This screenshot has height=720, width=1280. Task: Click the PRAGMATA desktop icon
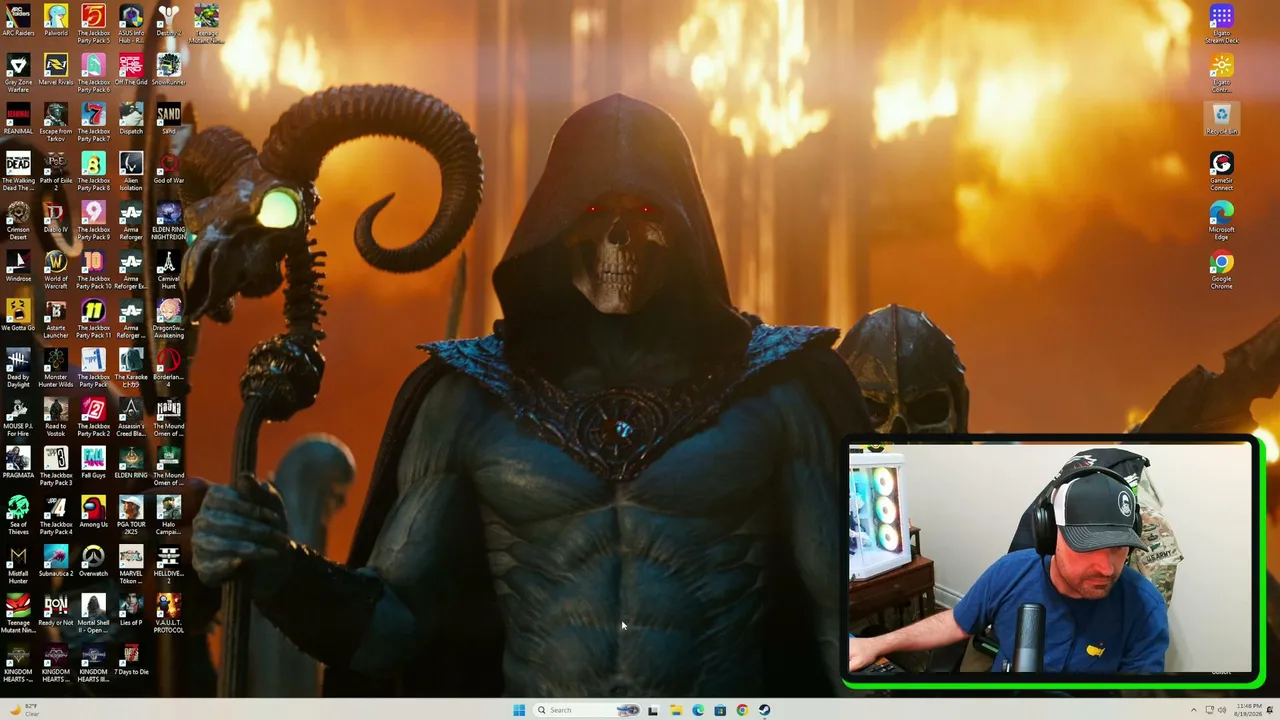[18, 461]
